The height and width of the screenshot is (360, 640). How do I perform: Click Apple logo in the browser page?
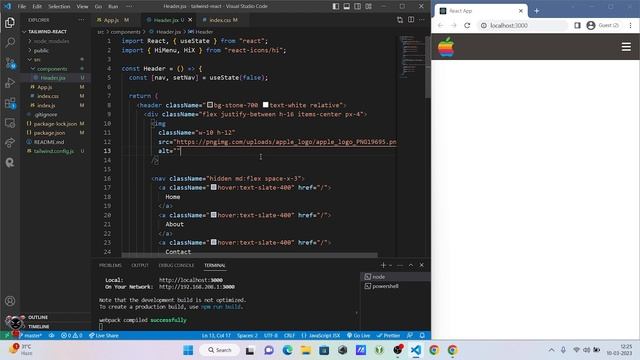pos(446,47)
